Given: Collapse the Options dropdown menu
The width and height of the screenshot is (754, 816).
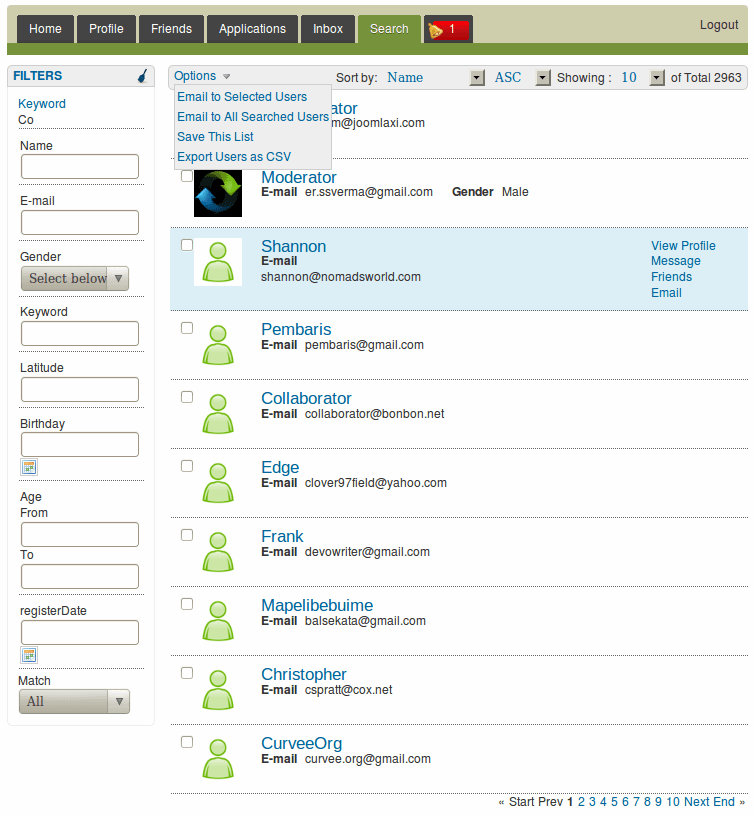Looking at the screenshot, I should click(x=202, y=76).
